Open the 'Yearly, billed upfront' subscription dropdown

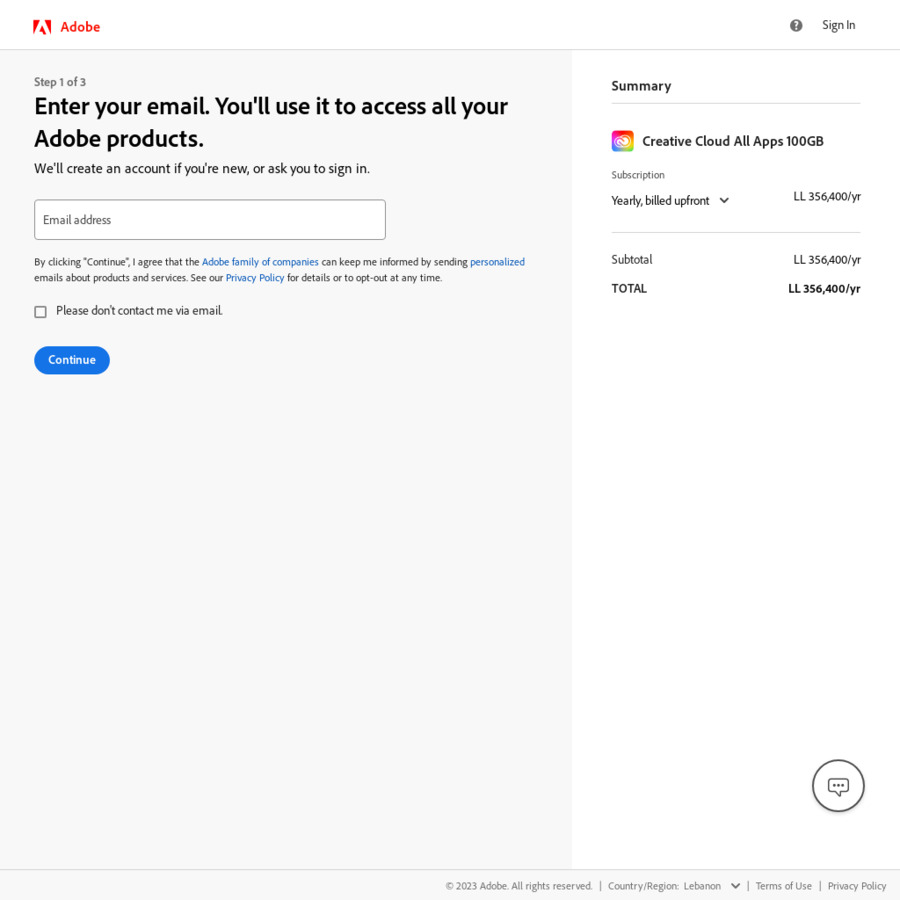[670, 200]
